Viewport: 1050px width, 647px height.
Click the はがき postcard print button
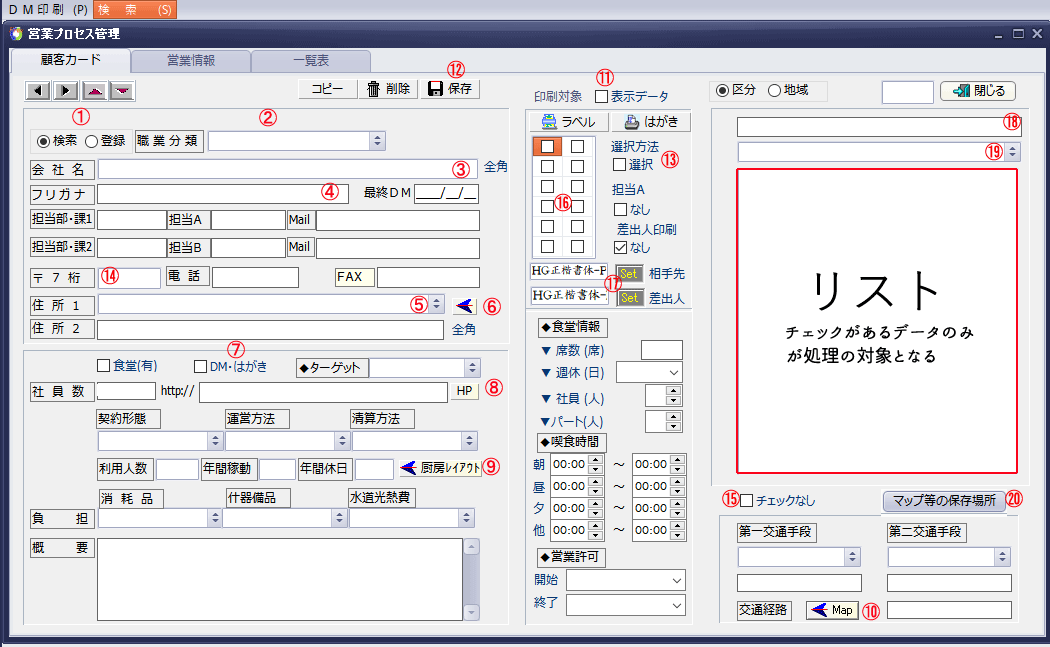point(651,122)
